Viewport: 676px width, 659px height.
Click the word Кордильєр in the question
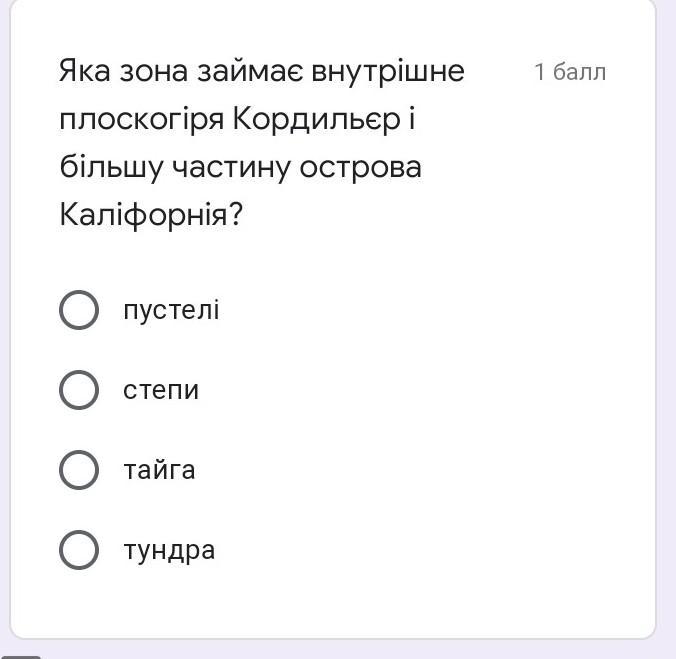(317, 118)
